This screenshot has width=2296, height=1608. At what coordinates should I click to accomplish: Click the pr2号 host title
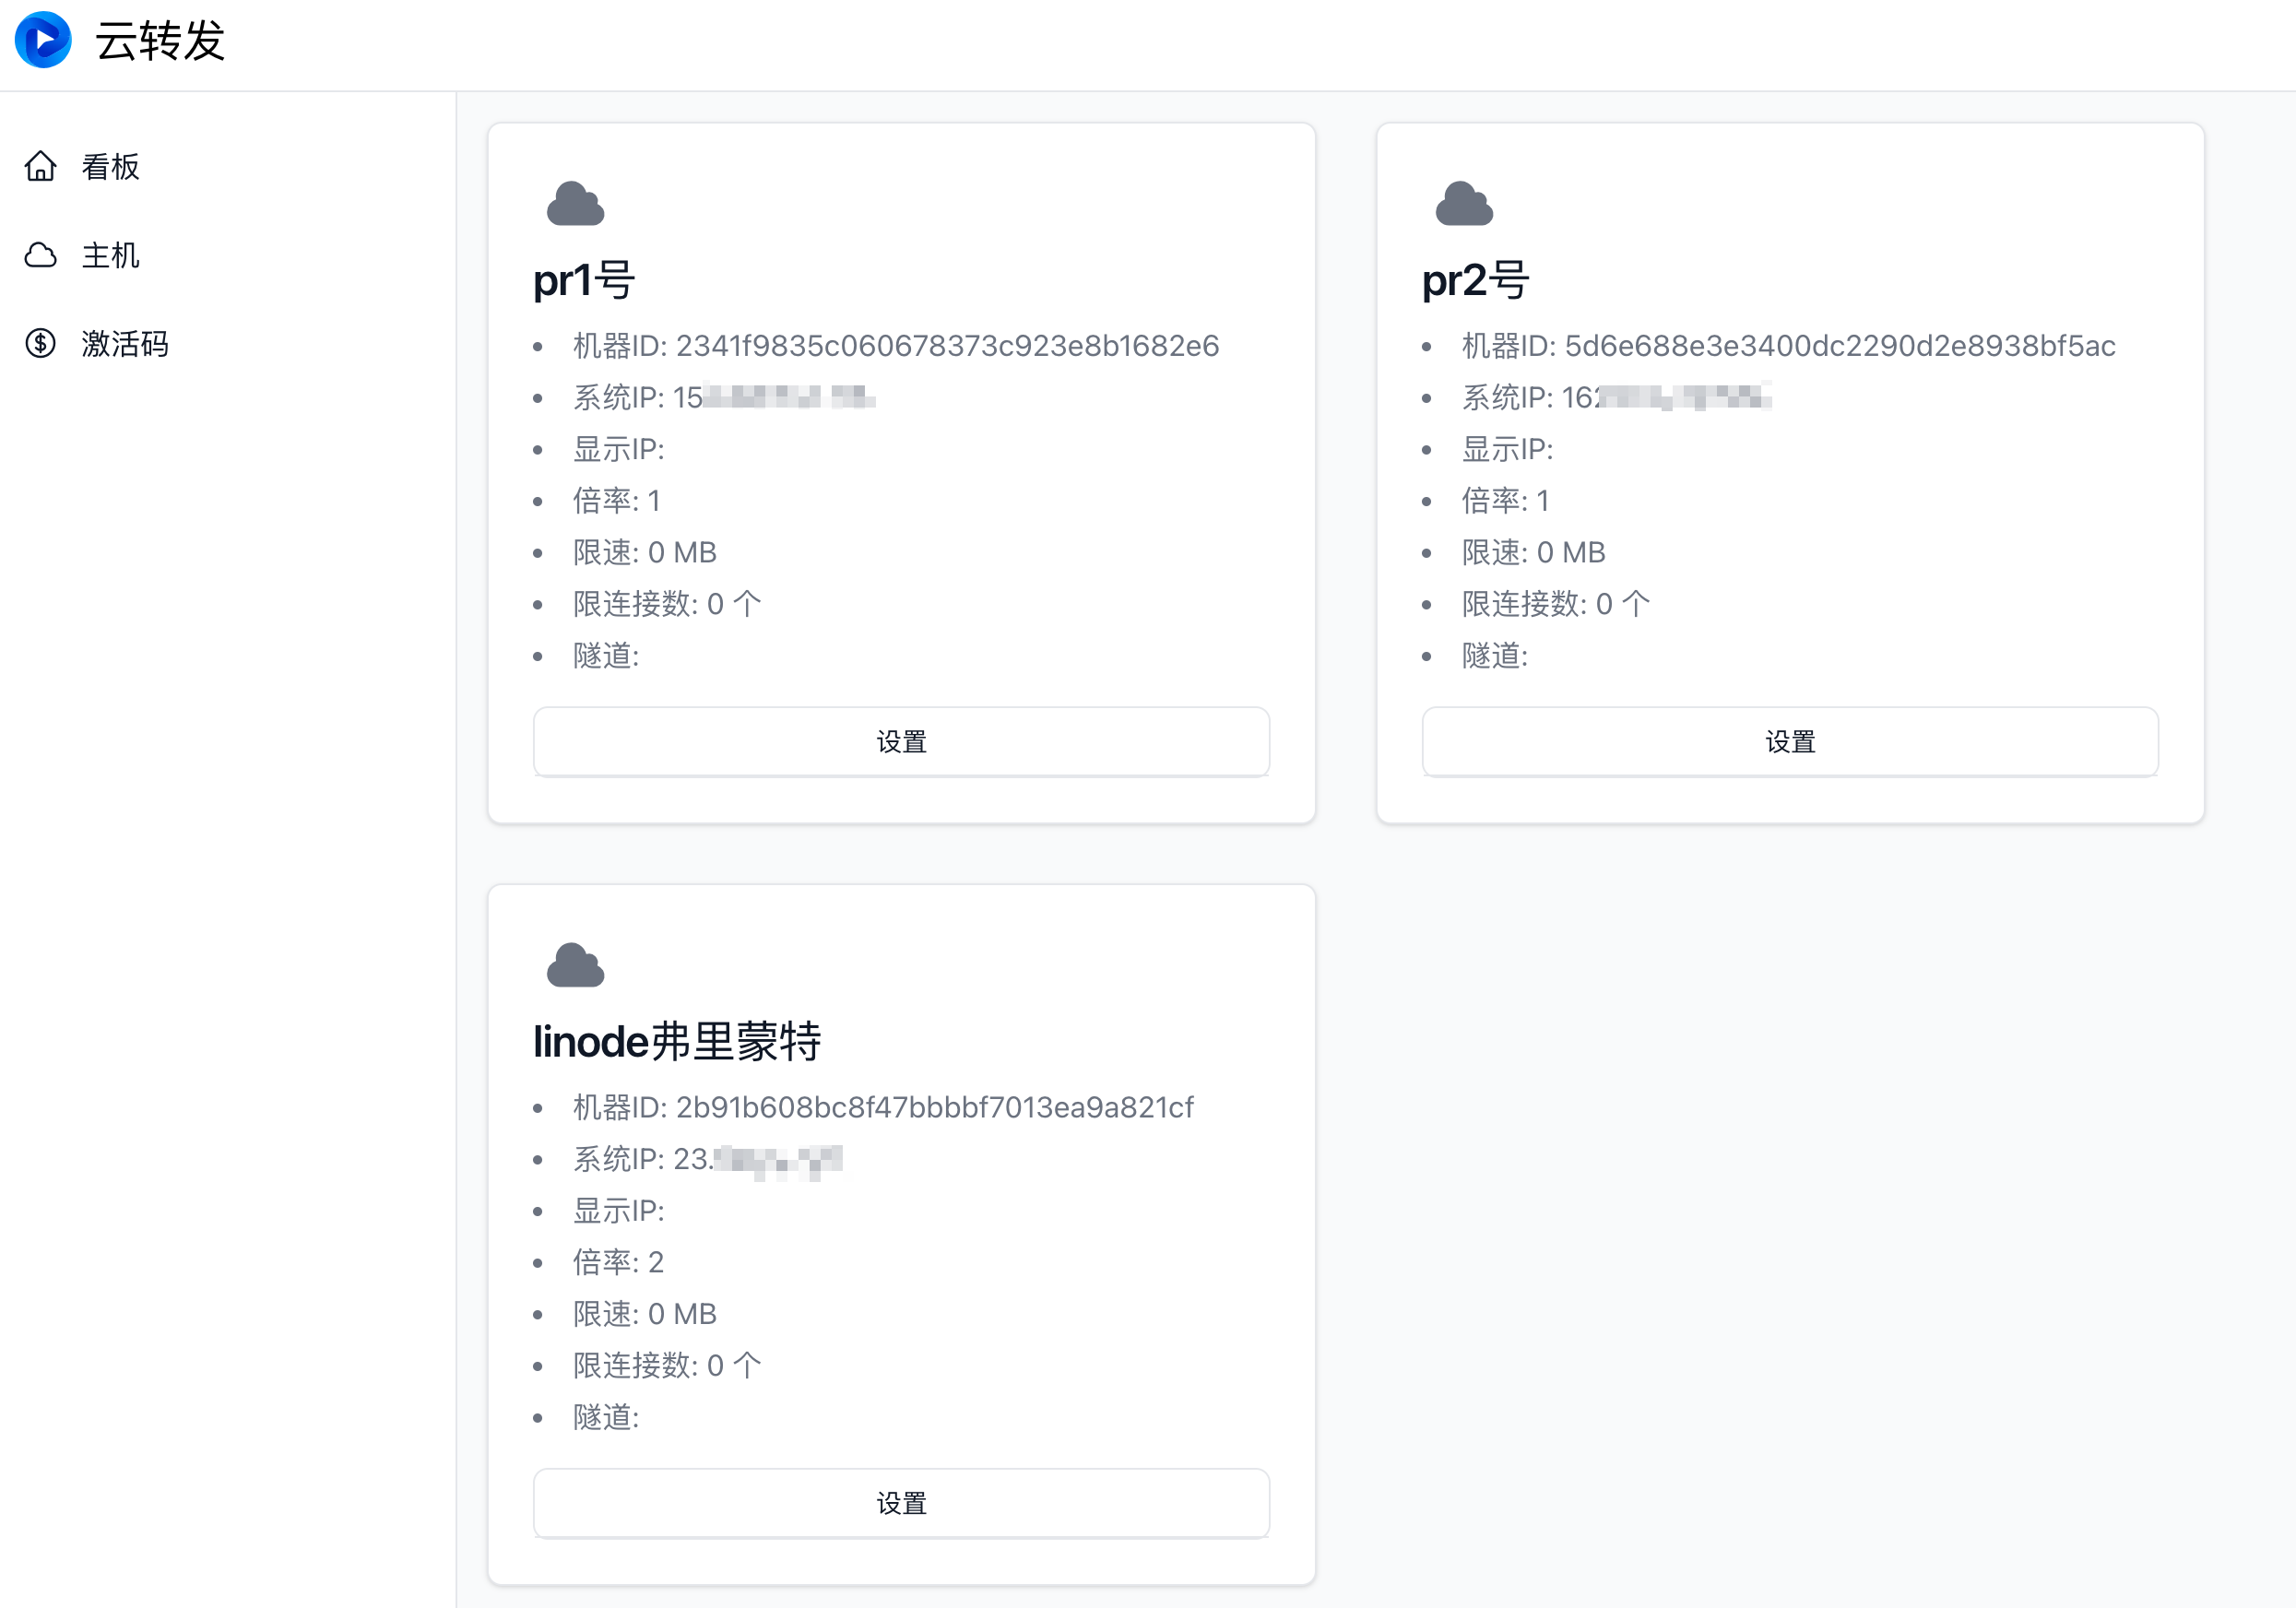pos(1475,280)
